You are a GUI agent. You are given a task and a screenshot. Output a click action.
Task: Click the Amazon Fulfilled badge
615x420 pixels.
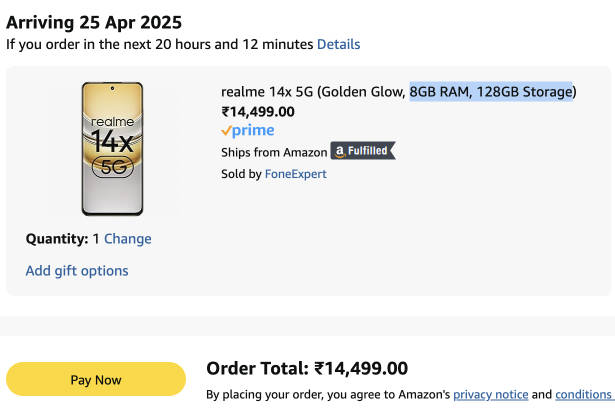pos(363,151)
